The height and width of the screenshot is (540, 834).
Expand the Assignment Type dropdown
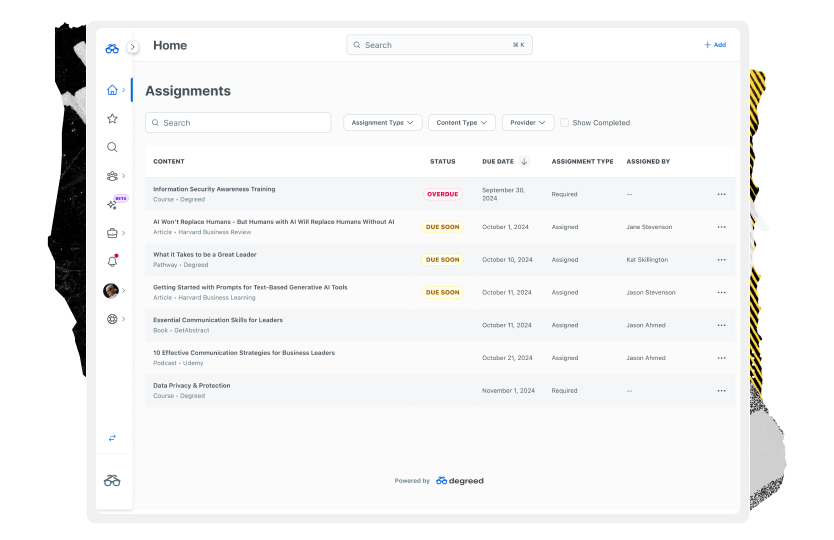tap(382, 123)
